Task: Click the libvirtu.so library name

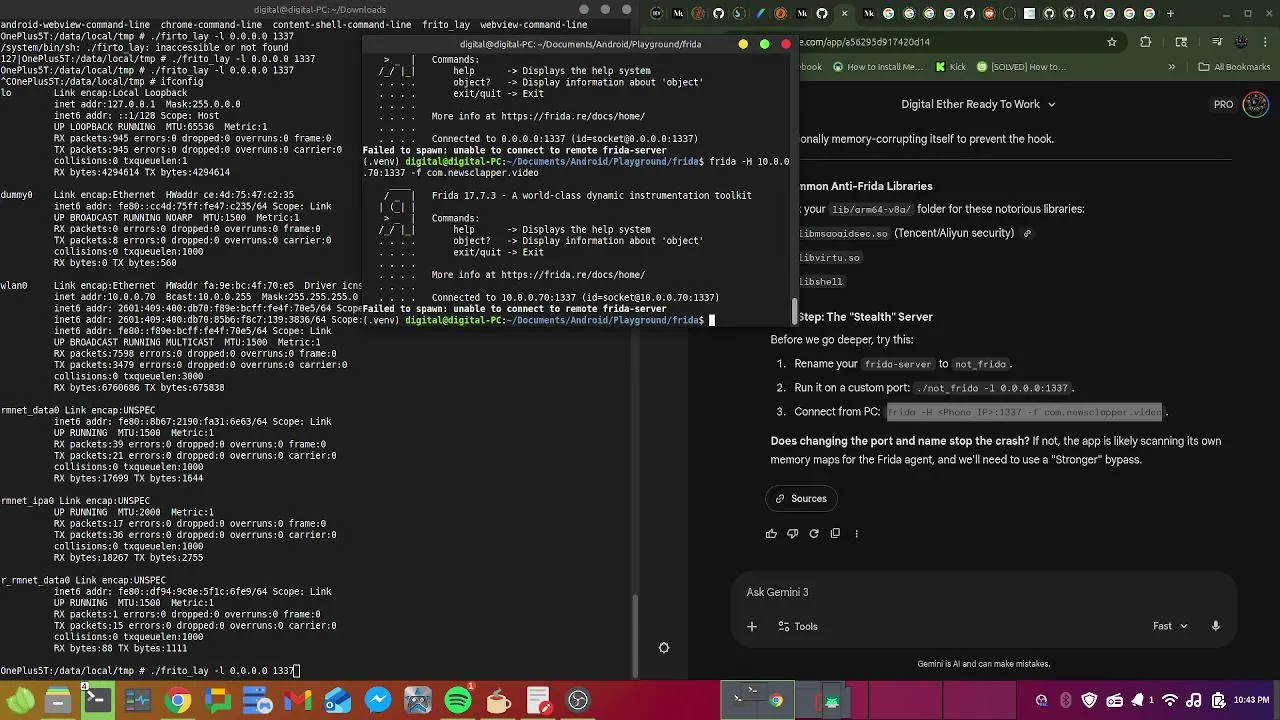Action: tap(830, 258)
